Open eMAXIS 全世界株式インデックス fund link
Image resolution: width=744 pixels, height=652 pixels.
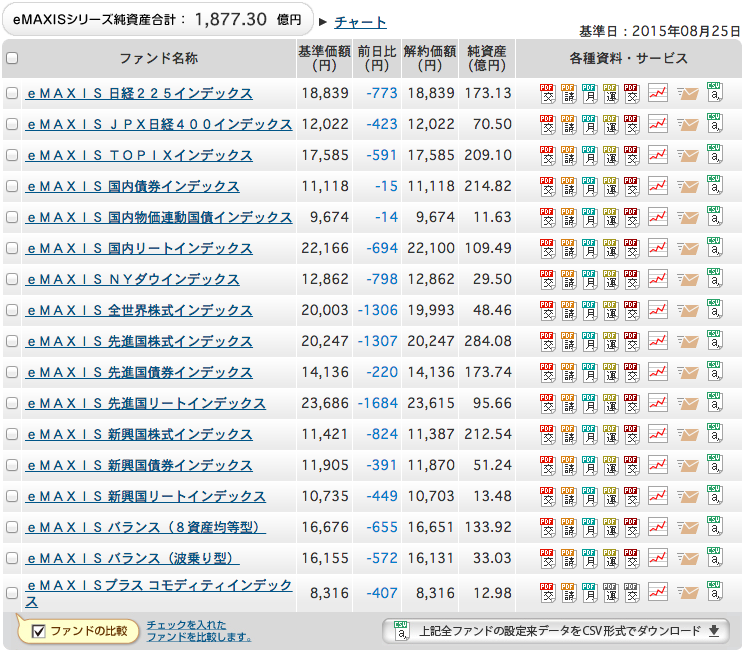pyautogui.click(x=139, y=310)
